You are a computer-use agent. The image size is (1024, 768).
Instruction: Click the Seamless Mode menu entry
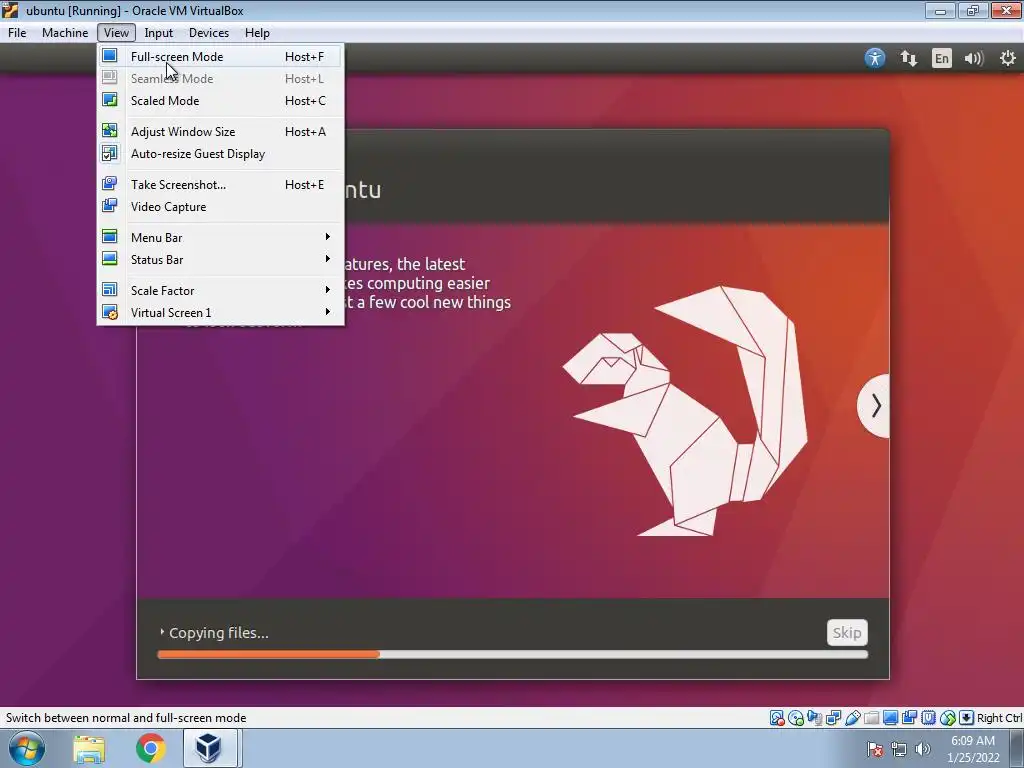220,78
